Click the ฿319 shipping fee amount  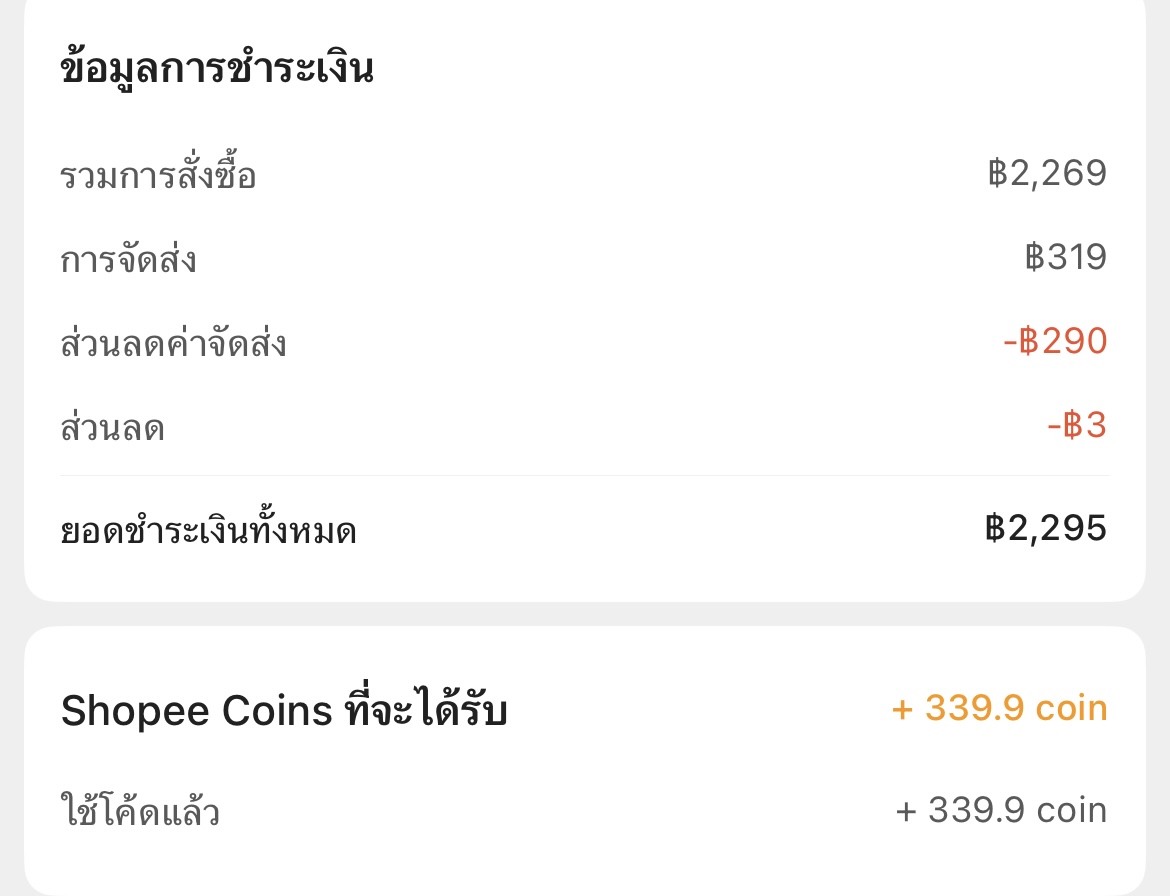[x=1066, y=258]
